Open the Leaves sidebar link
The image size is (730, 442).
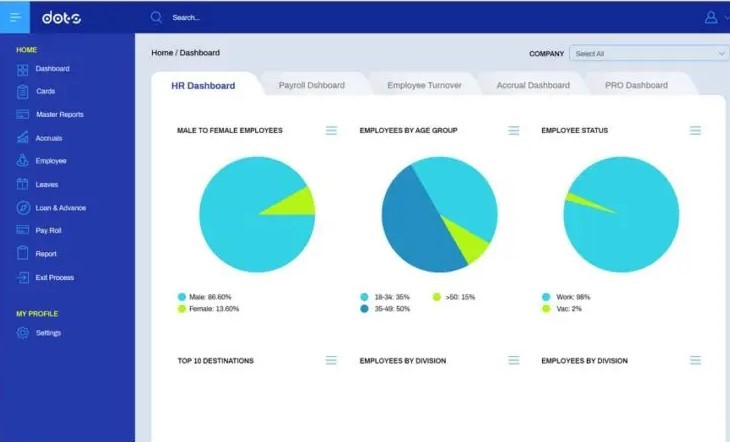coord(47,184)
